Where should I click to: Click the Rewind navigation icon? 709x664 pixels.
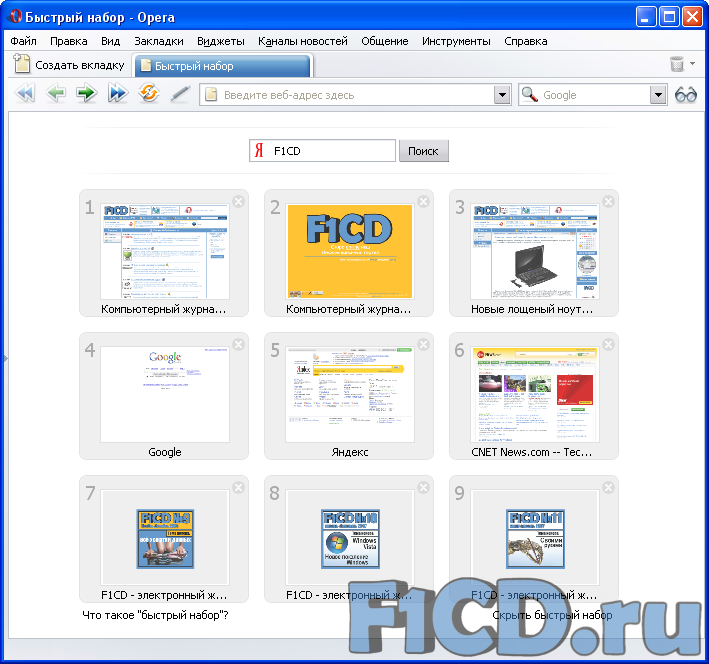click(25, 94)
